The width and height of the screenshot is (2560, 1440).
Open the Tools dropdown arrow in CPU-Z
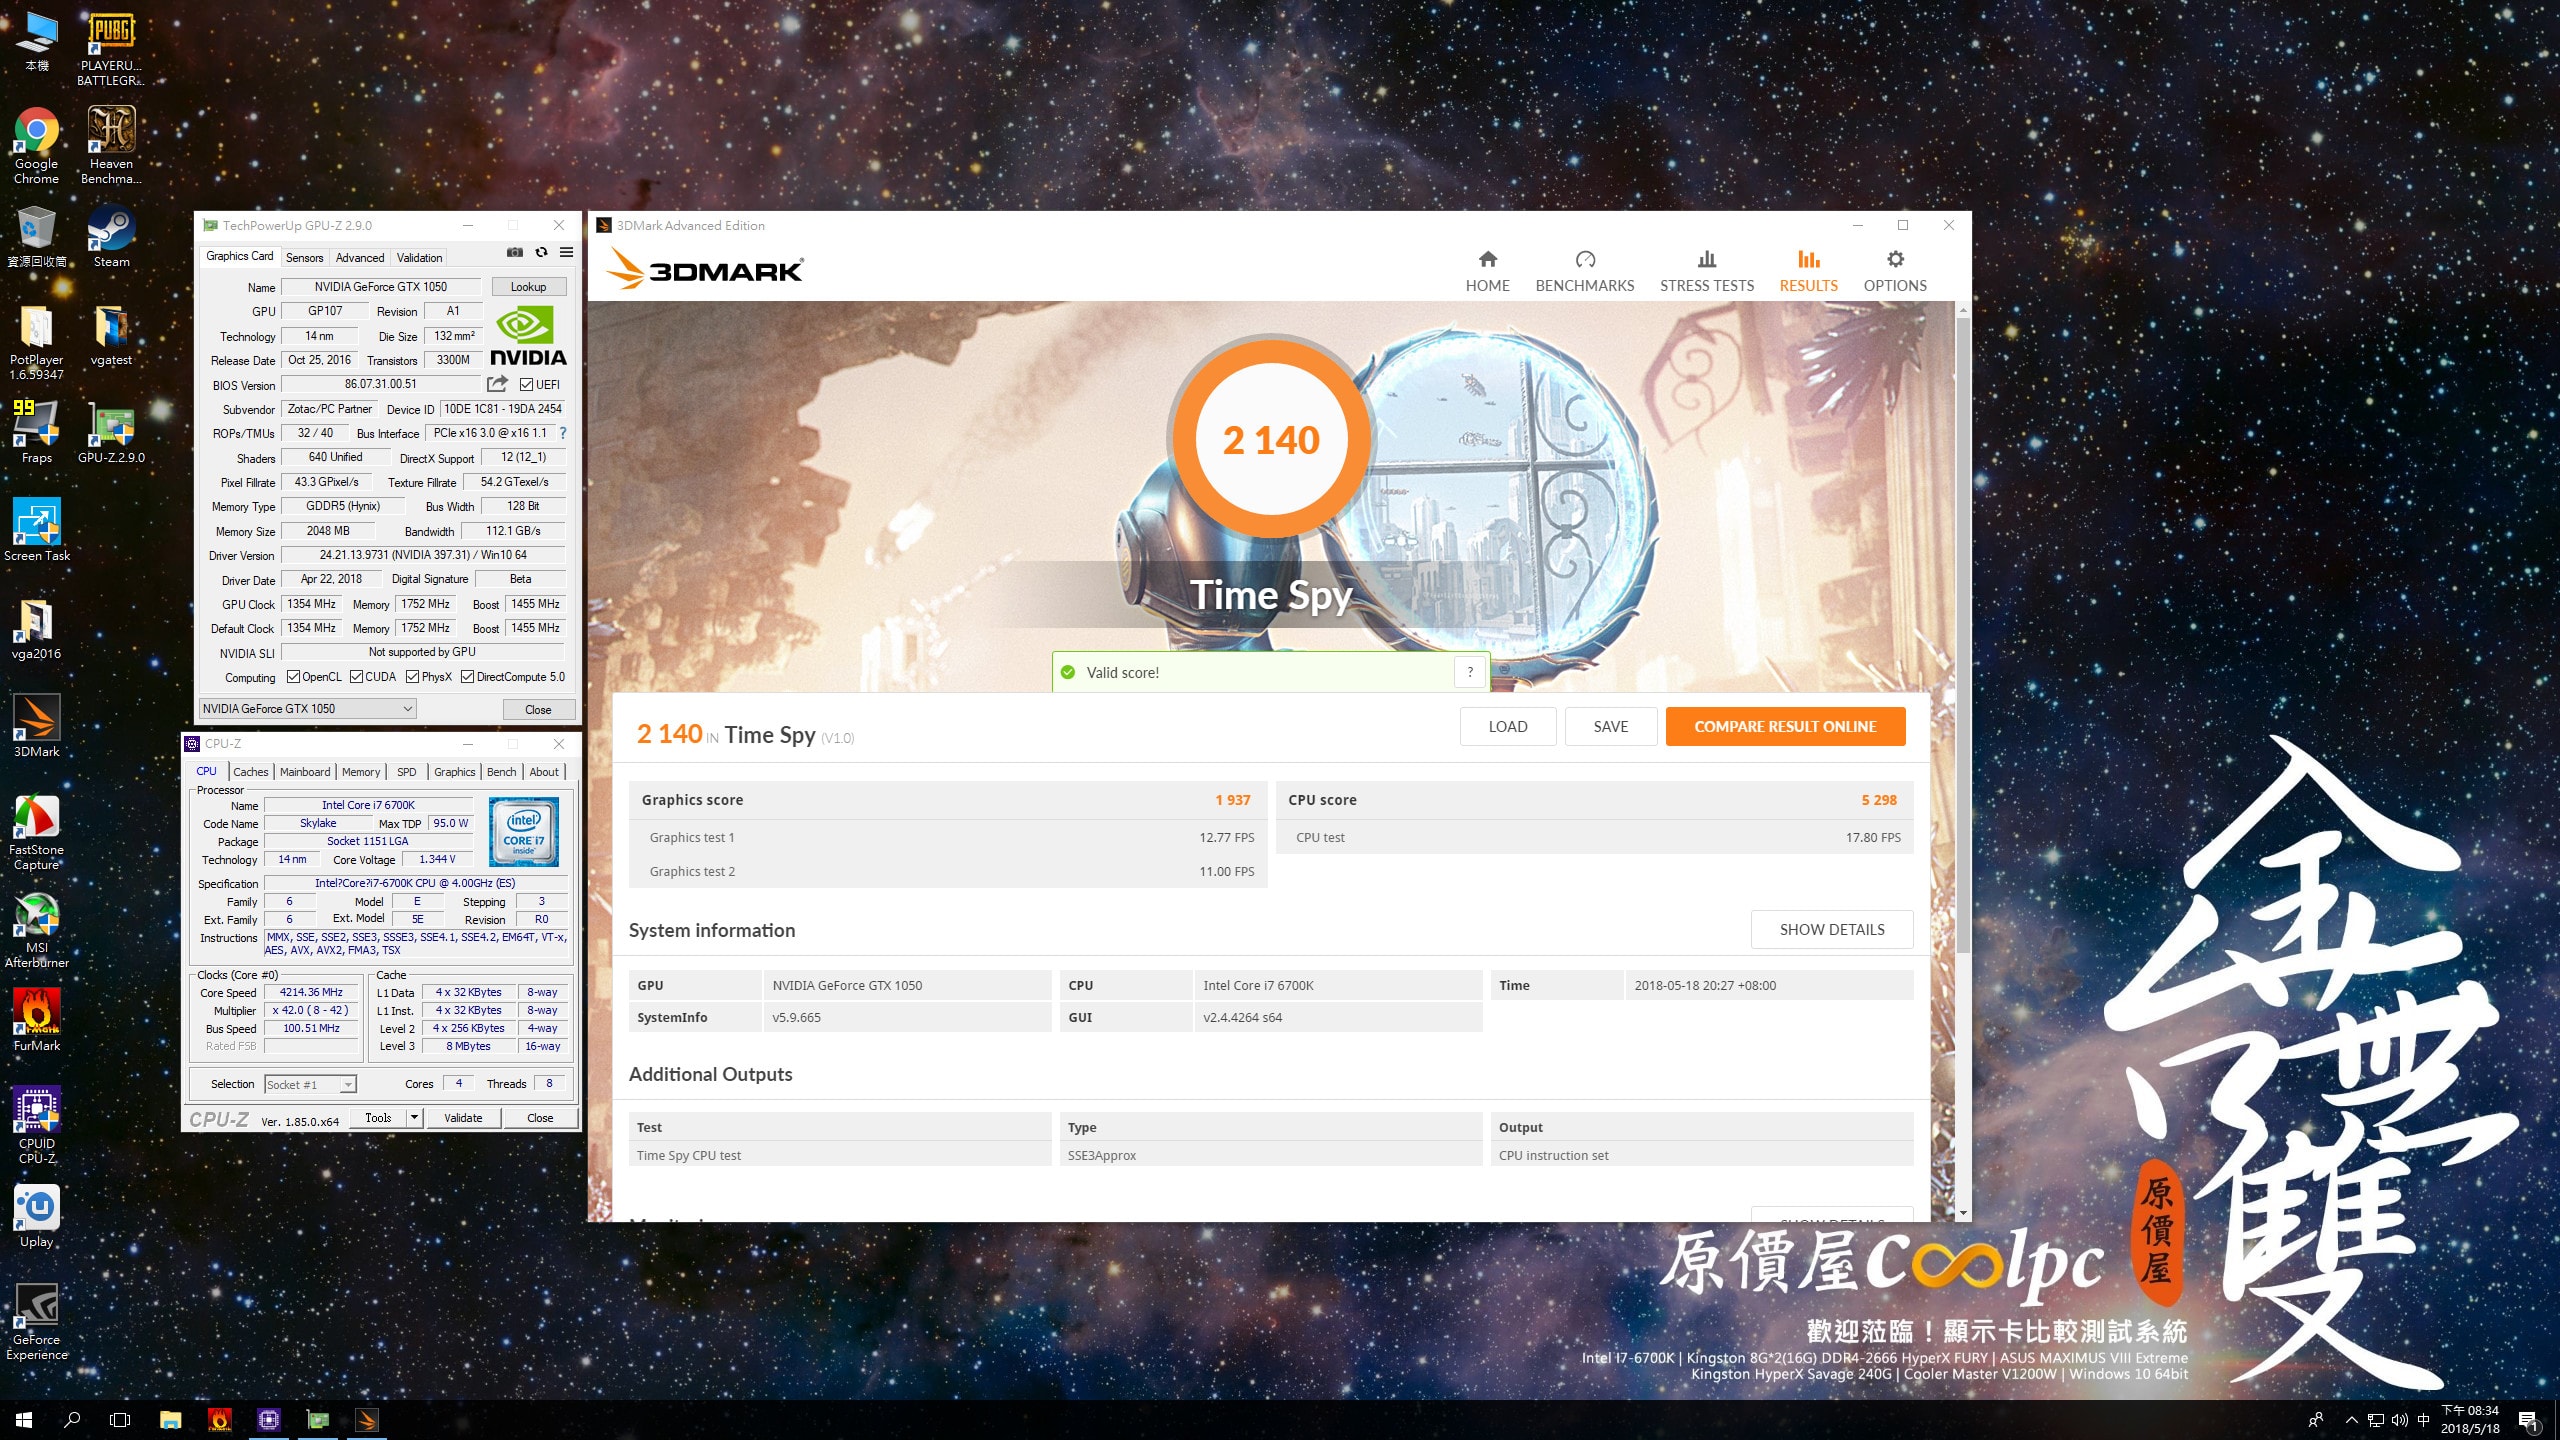(x=414, y=1118)
